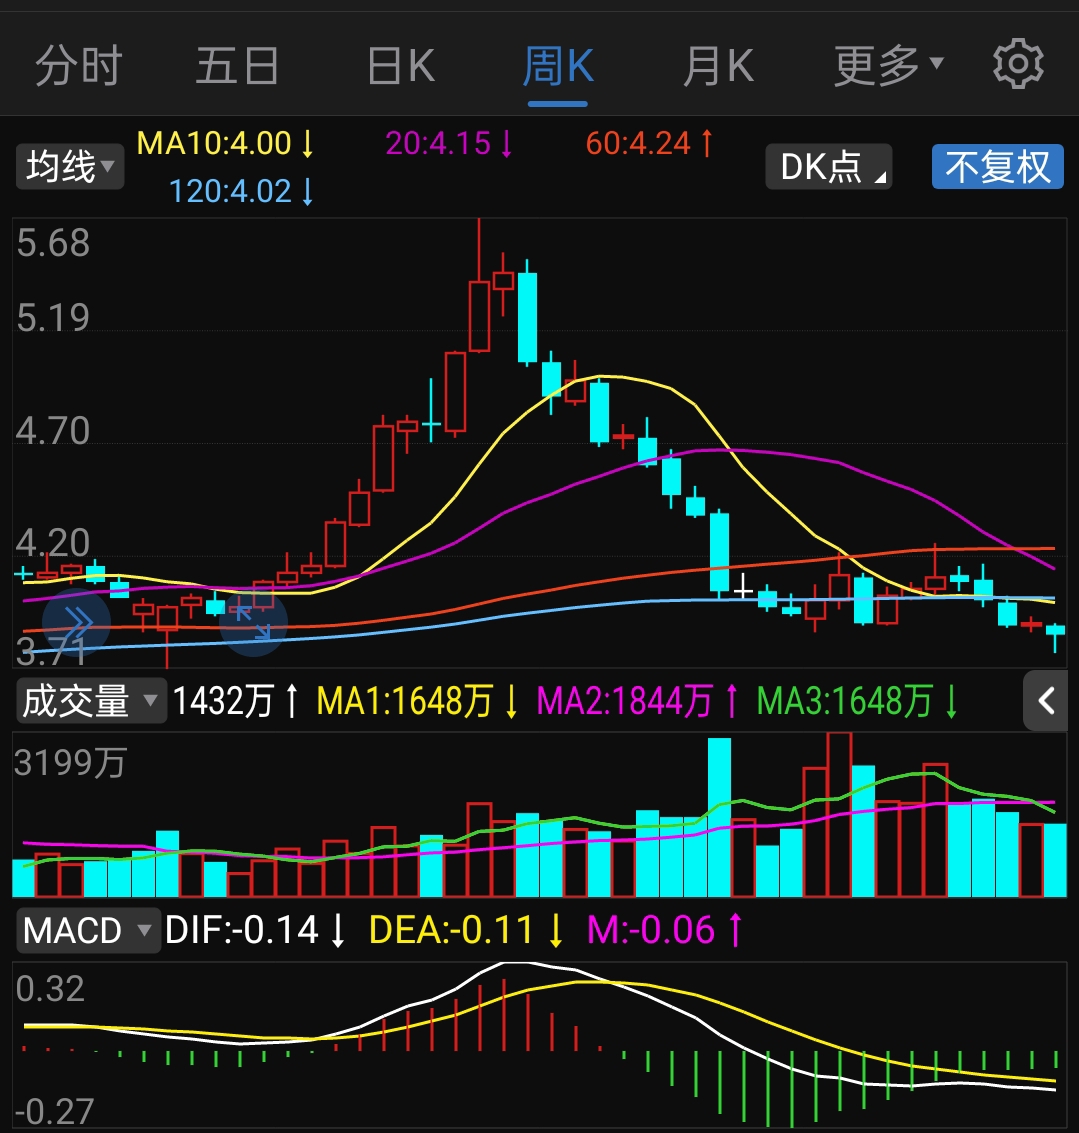Screen dimensions: 1079x1133
Task: Collapse the volume panel with left chevron
Action: (x=1046, y=700)
